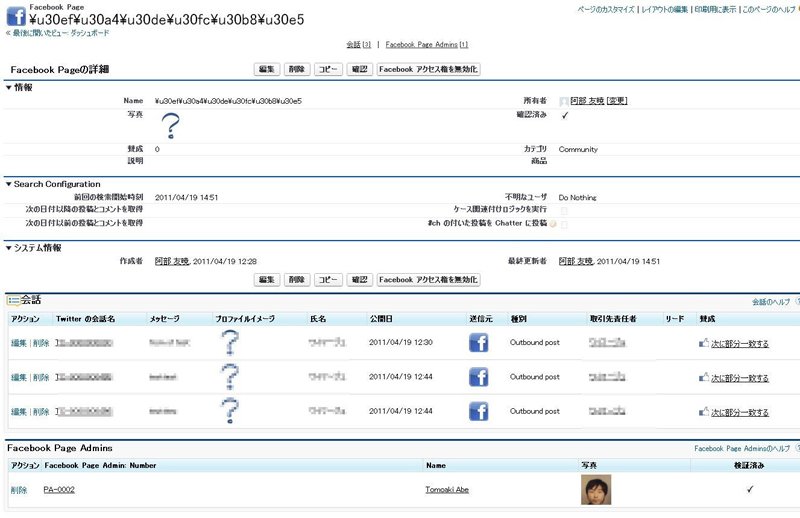This screenshot has height=518, width=800.
Task: Collapse the 情報 section
Action: (9, 88)
